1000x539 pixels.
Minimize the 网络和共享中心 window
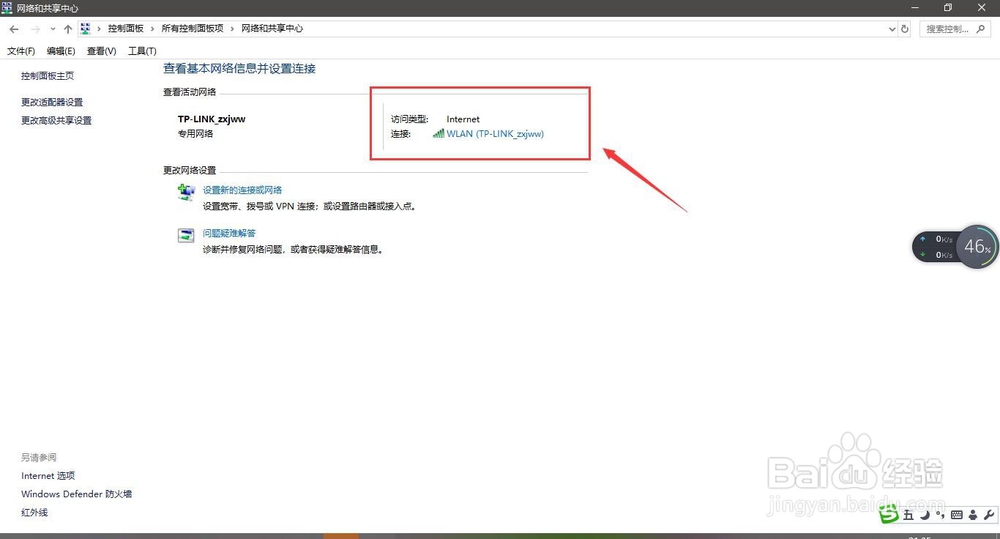pos(915,8)
